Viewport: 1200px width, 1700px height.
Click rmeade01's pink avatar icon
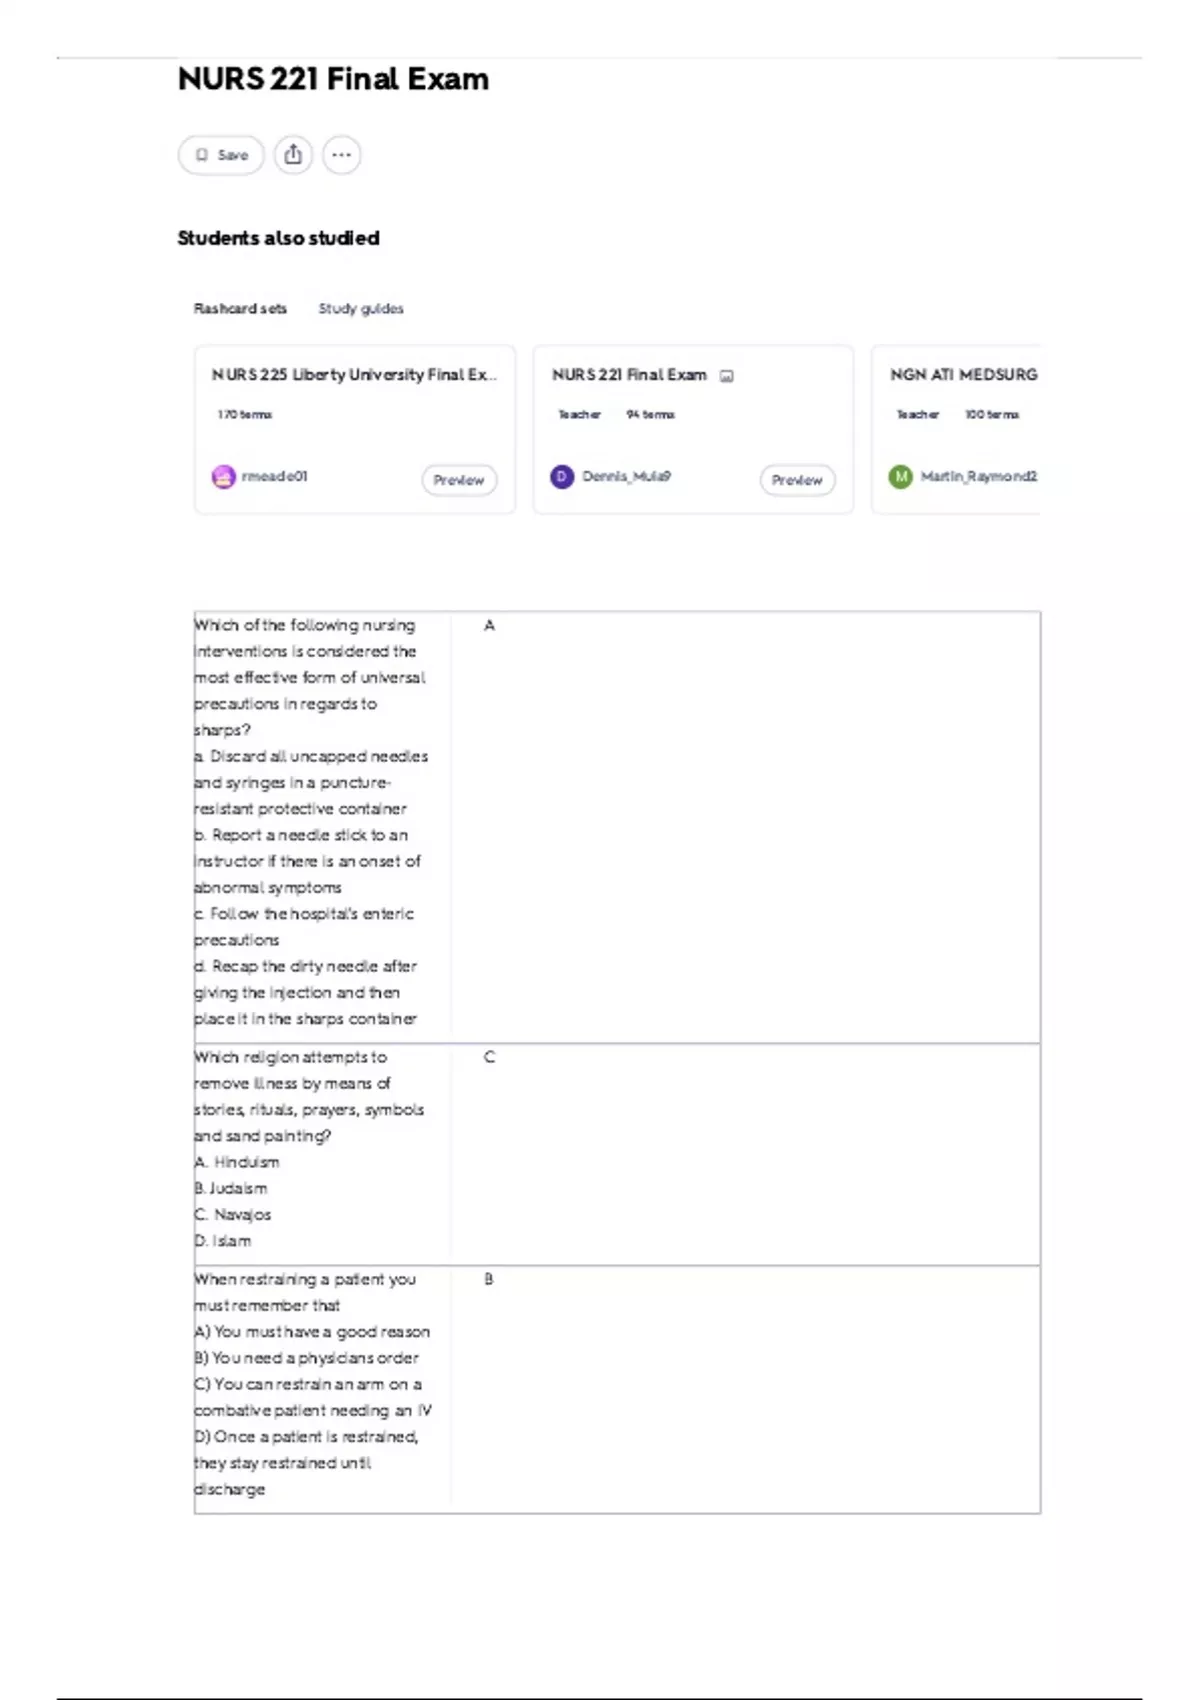223,477
